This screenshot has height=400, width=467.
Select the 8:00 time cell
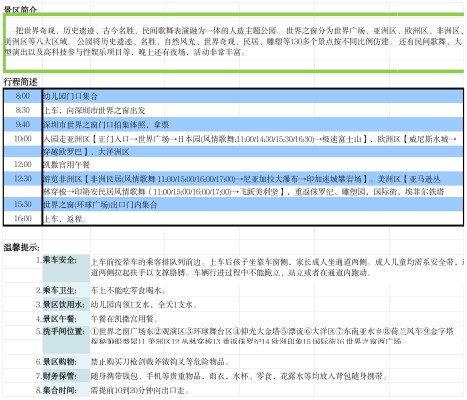click(23, 96)
